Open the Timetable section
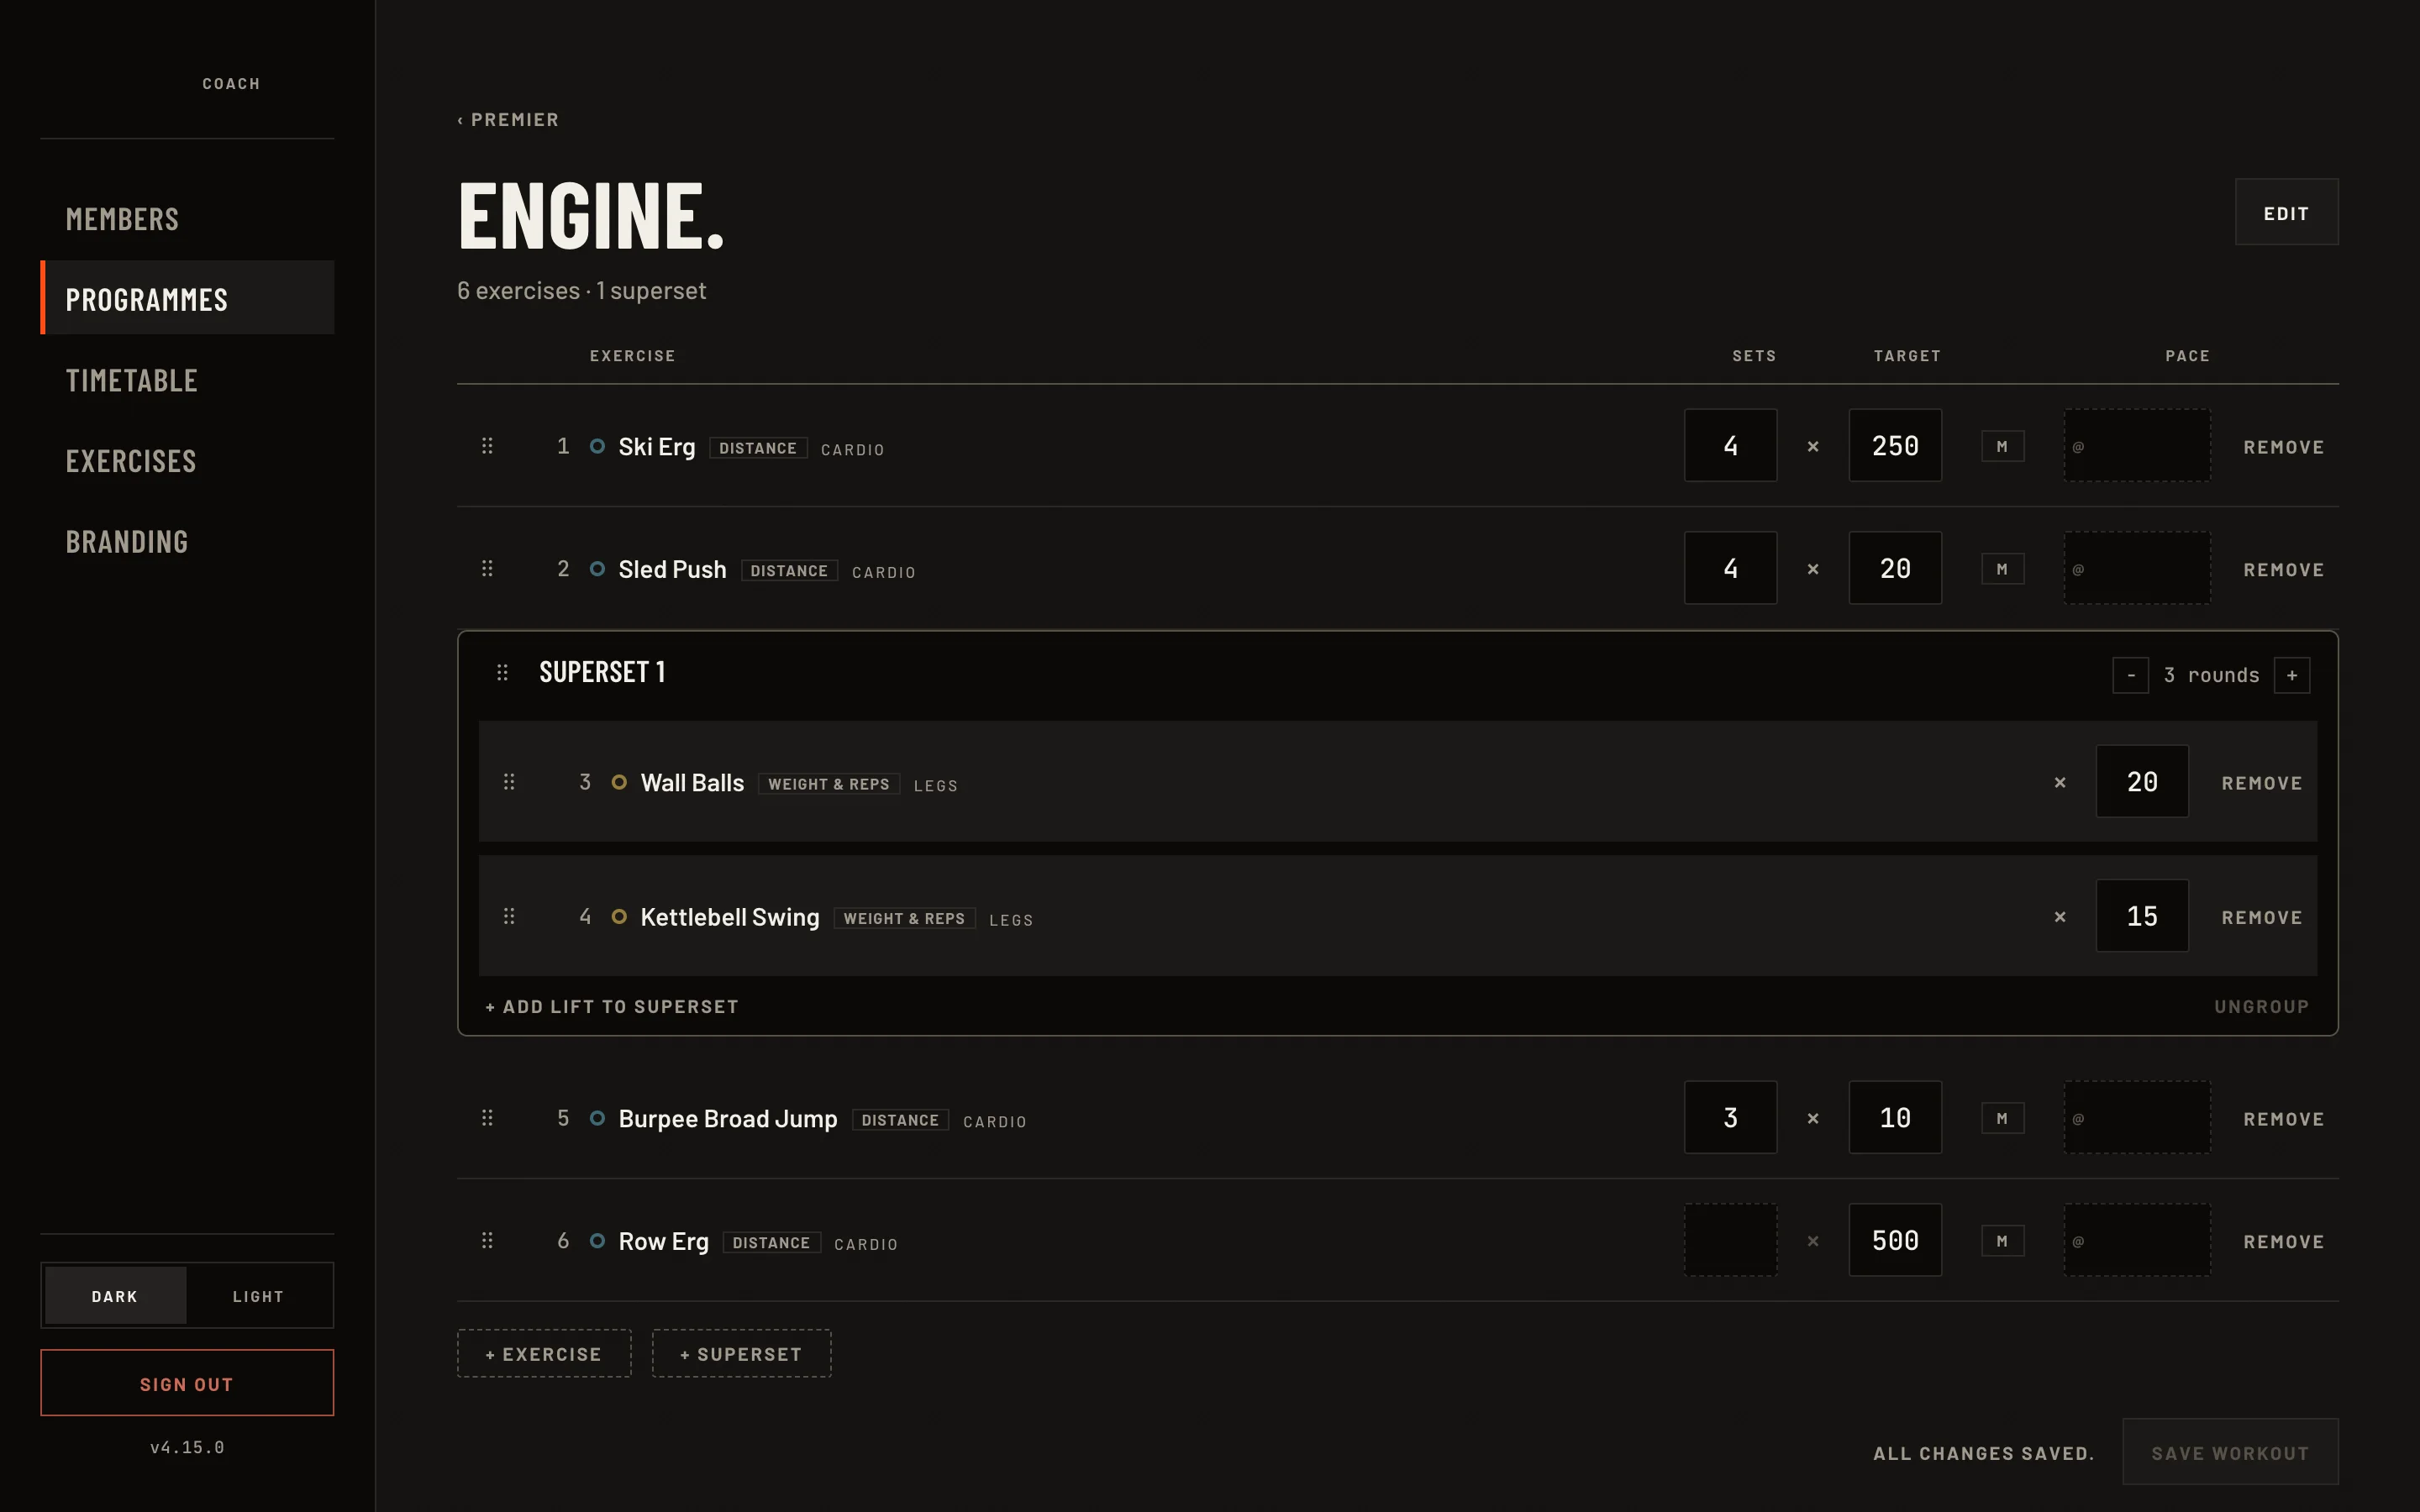This screenshot has height=1512, width=2420. point(132,380)
